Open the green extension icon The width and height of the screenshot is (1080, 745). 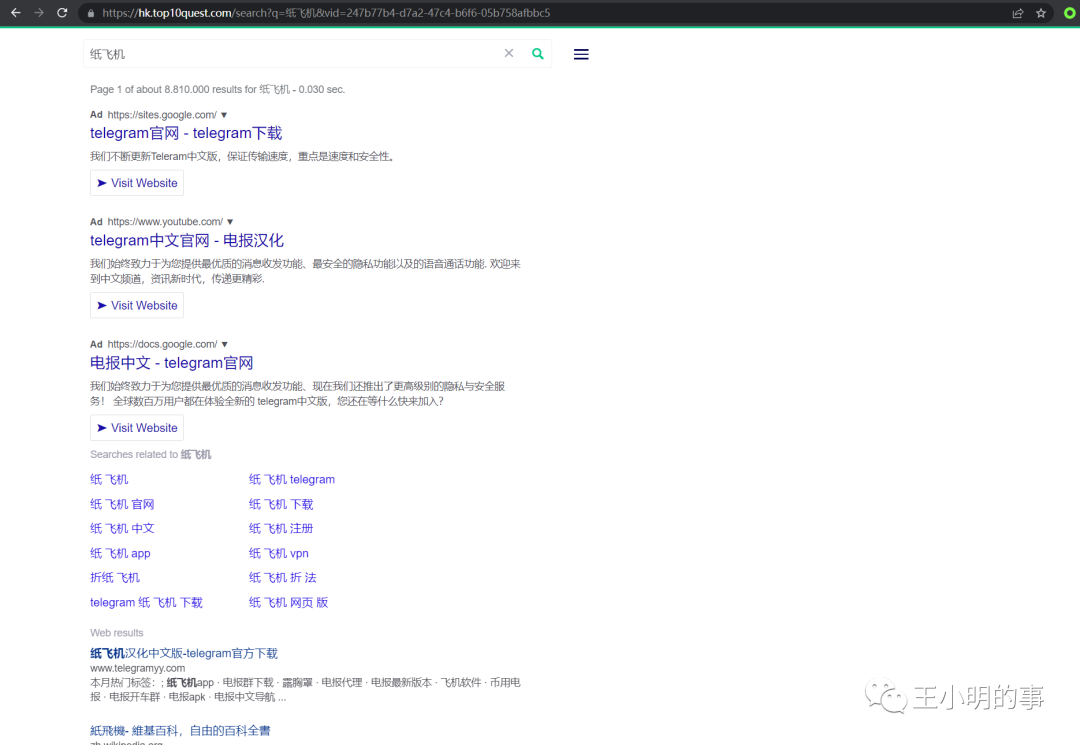click(1070, 13)
